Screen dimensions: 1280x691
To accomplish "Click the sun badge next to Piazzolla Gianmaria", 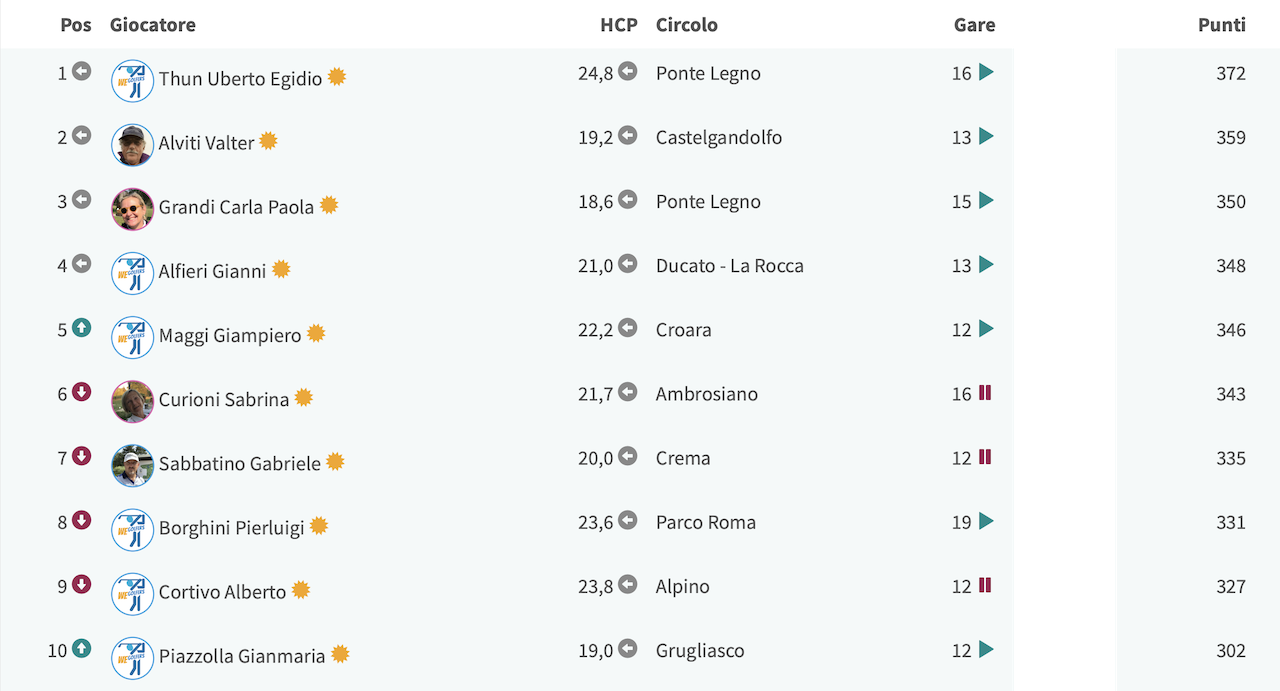I will pyautogui.click(x=340, y=654).
